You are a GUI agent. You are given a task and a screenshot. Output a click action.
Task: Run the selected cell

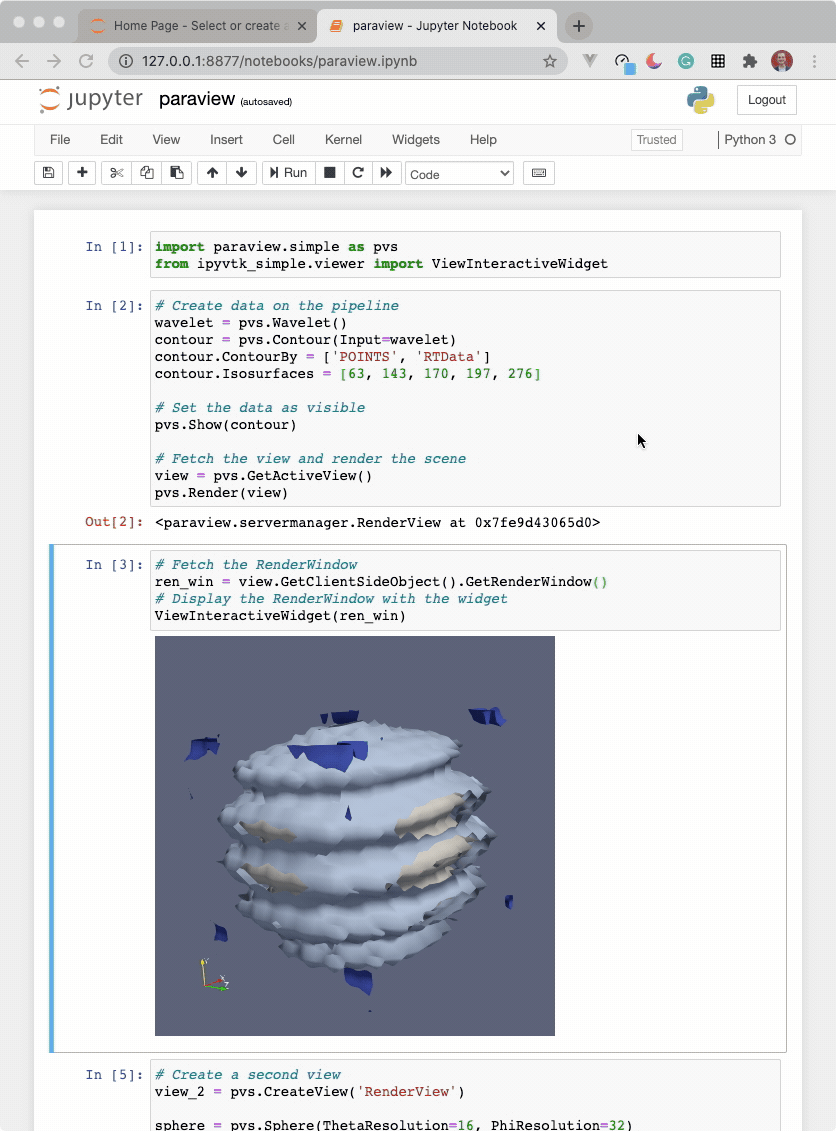click(288, 173)
